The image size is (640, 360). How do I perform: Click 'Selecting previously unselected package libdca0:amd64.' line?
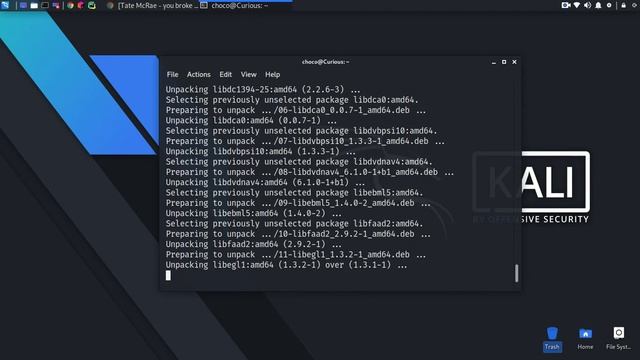[x=292, y=100]
